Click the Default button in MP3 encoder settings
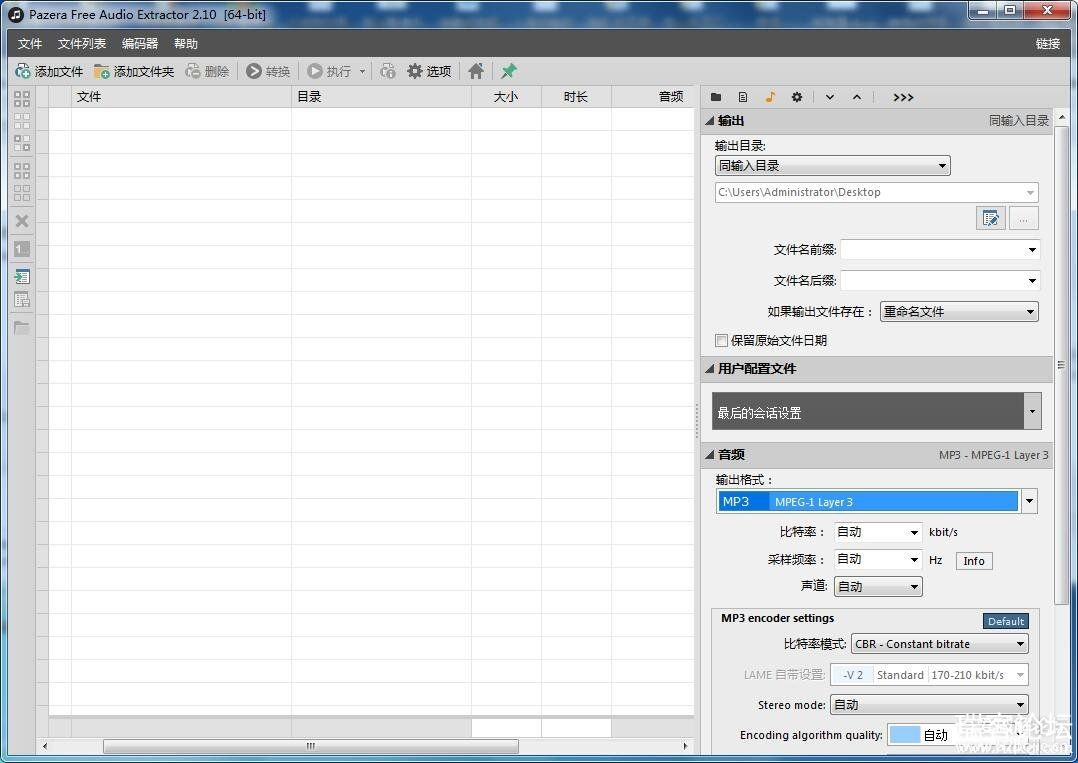 (x=1006, y=621)
